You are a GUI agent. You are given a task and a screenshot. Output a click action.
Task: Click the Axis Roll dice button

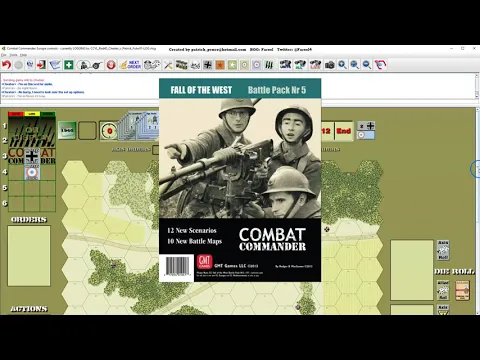(x=443, y=250)
